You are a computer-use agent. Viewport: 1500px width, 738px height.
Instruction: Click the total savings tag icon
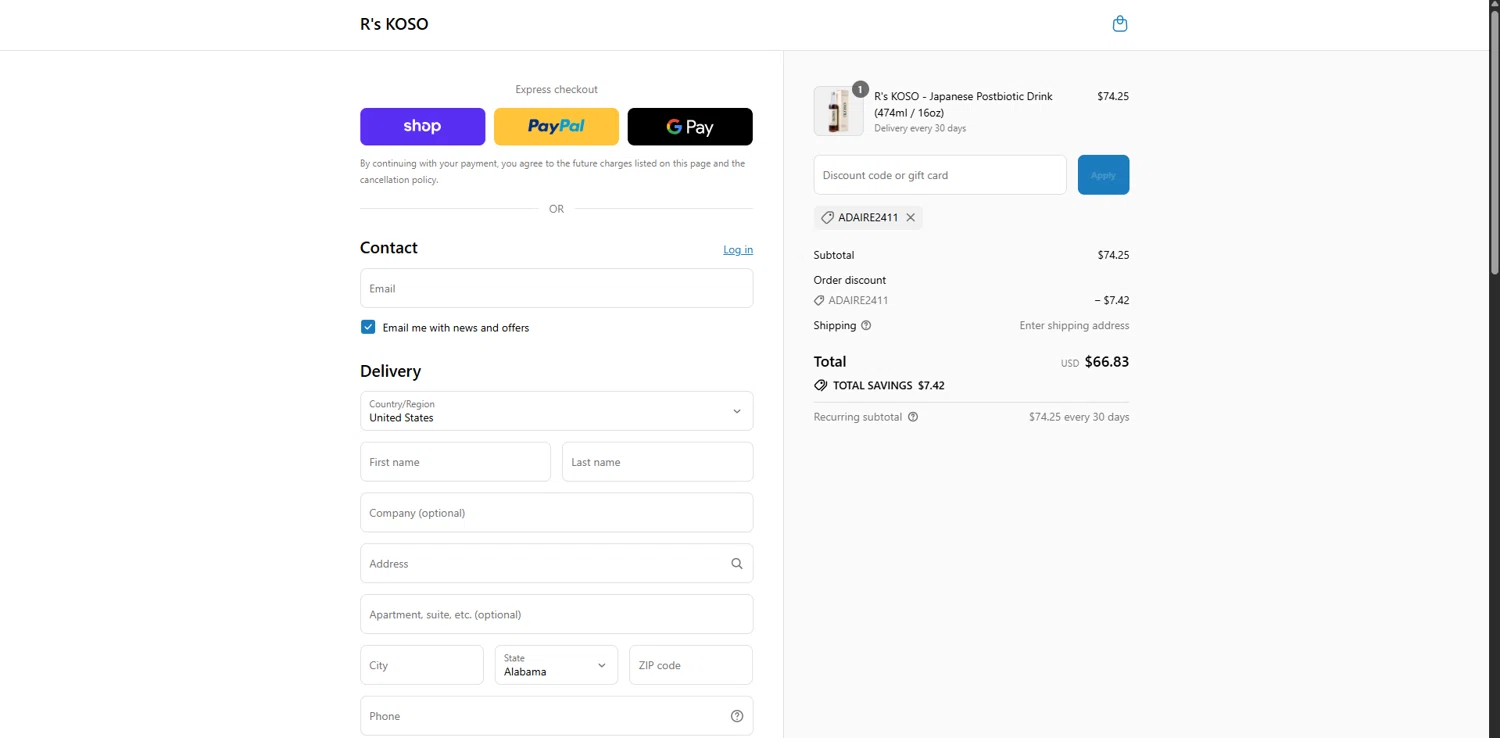820,385
